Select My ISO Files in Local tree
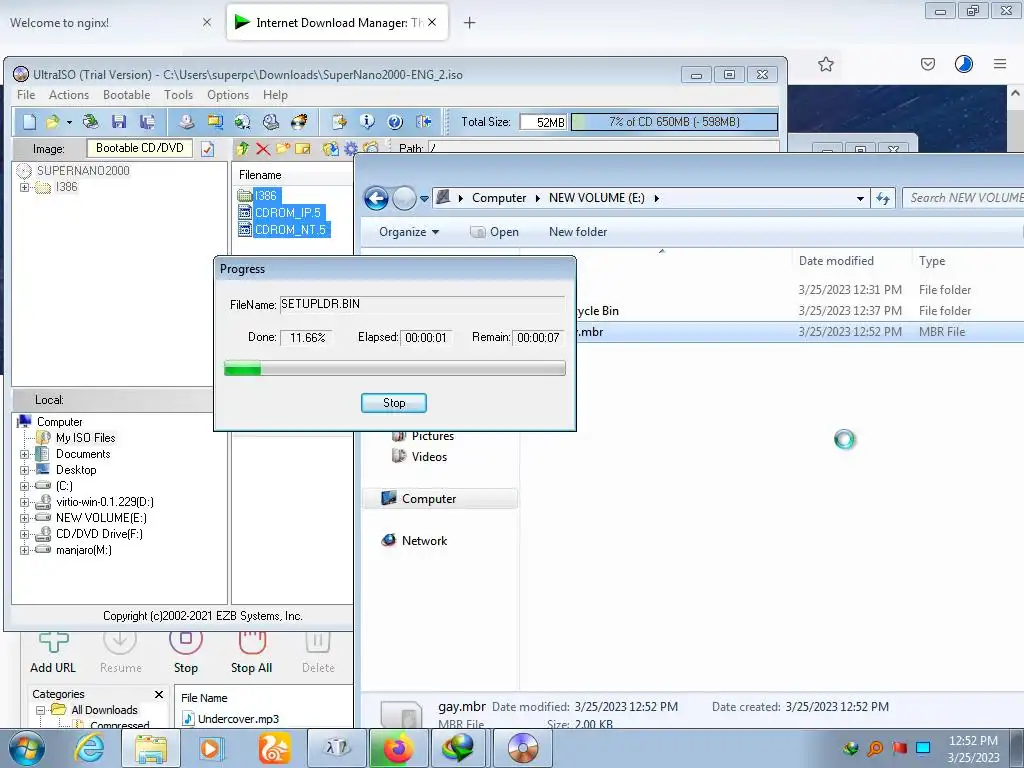 click(85, 438)
